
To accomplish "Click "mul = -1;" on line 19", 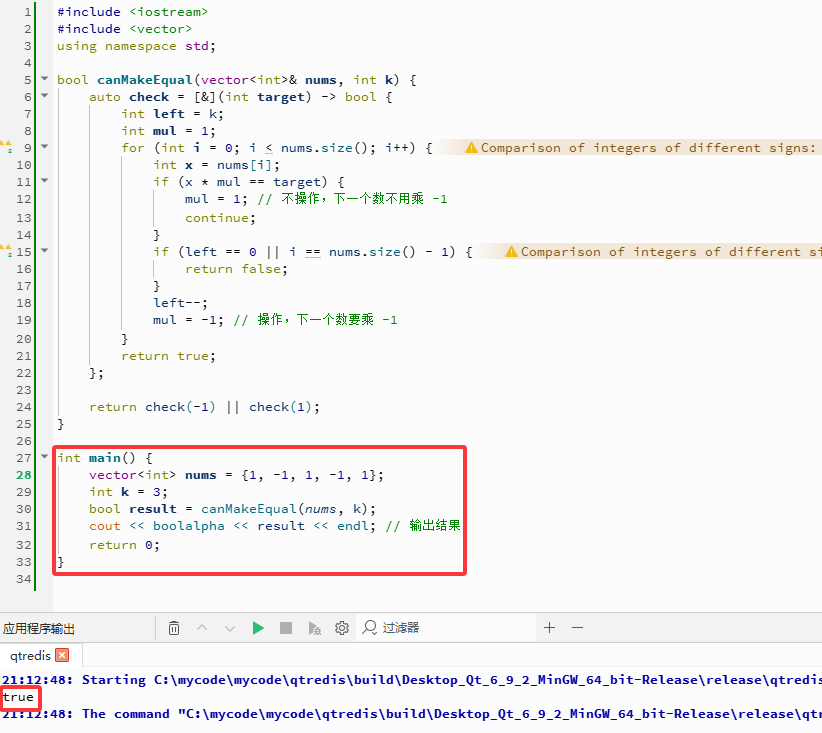I will 188,320.
